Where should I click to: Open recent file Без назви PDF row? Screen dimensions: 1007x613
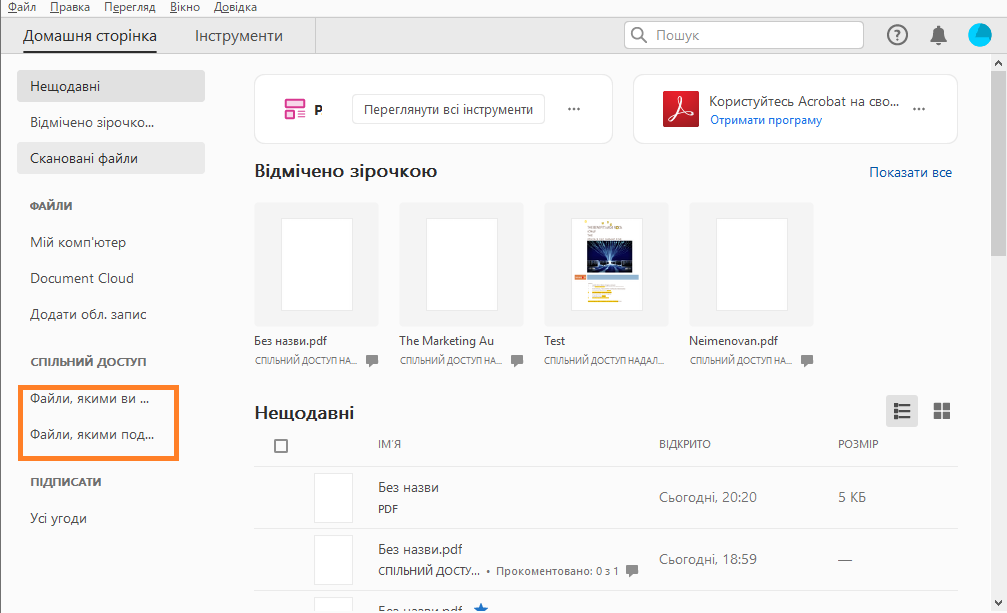(606, 497)
